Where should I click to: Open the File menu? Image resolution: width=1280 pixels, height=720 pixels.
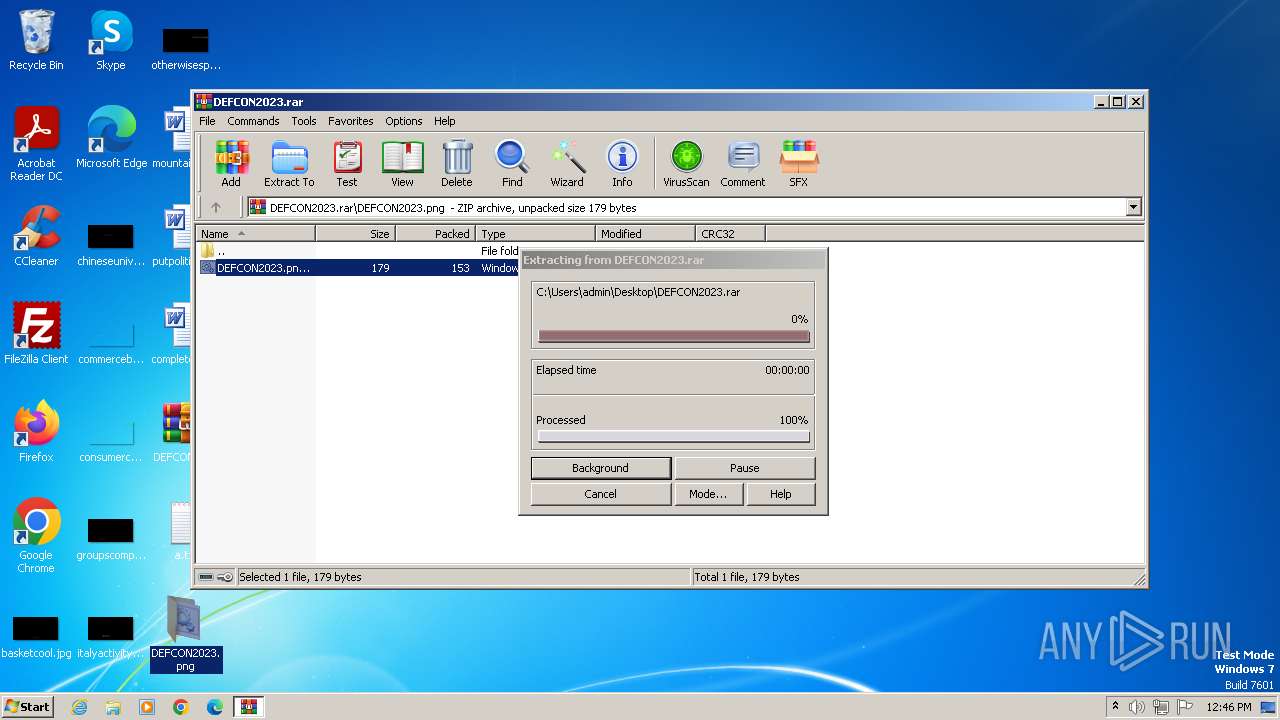point(207,121)
